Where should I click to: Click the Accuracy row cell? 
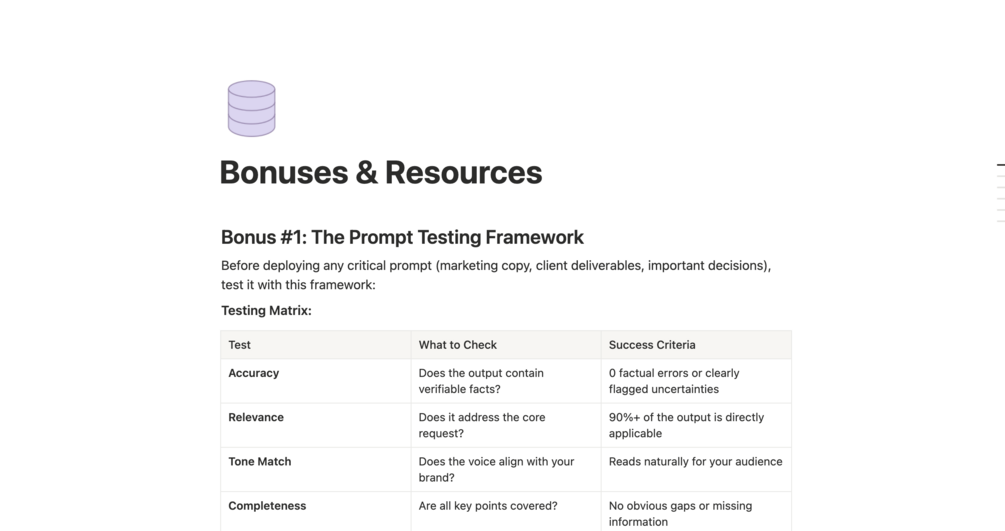pos(254,373)
